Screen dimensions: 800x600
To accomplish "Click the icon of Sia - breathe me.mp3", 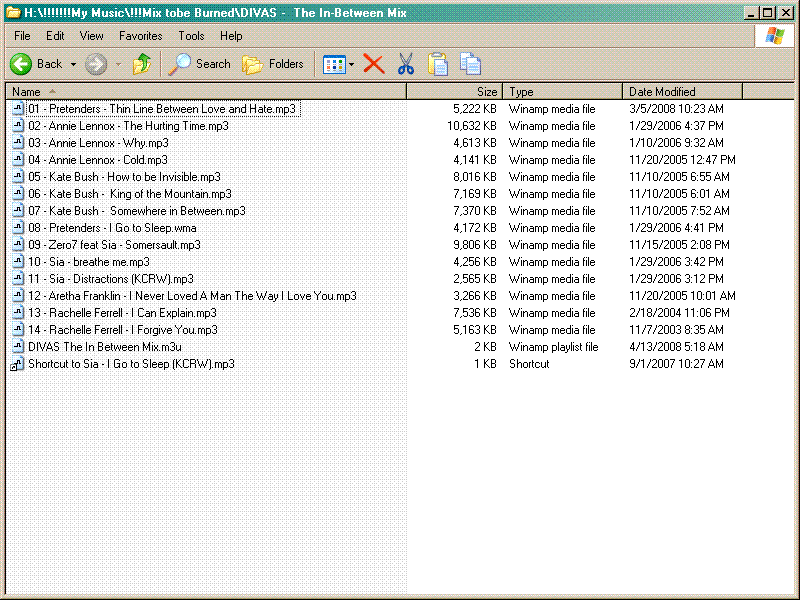I will 18,262.
